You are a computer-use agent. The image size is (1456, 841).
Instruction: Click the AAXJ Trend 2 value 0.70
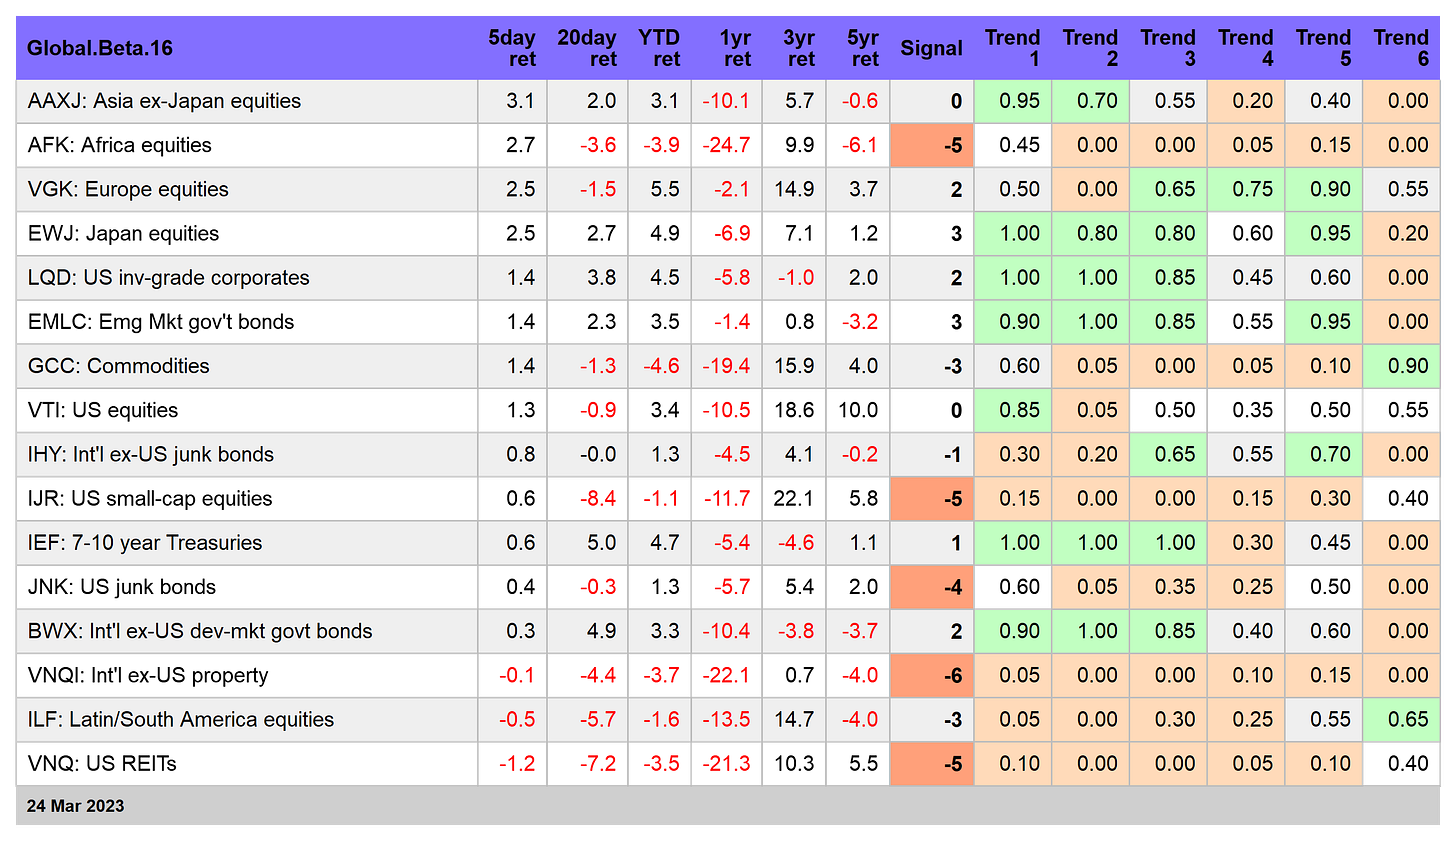point(1090,101)
